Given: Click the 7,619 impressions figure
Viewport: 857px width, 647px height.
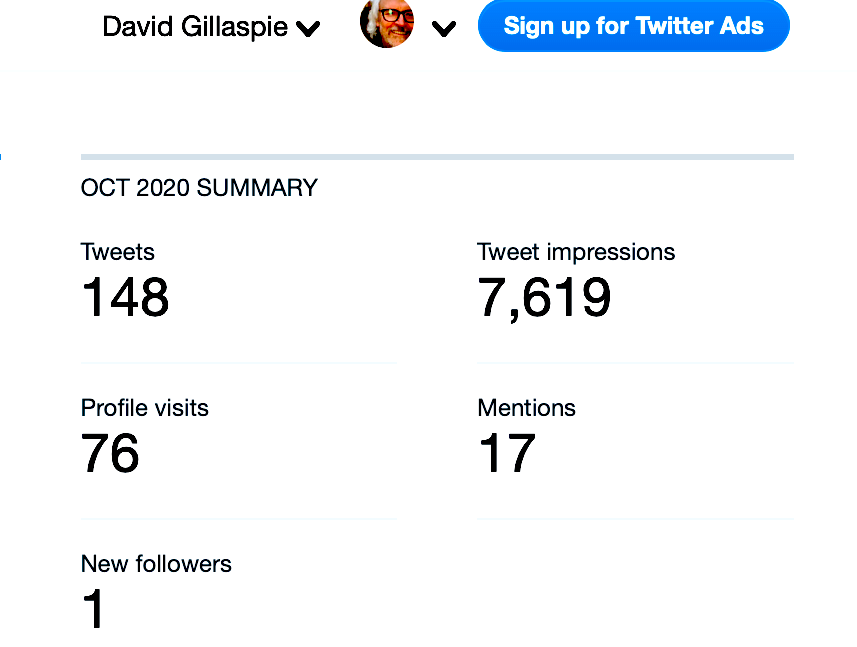Looking at the screenshot, I should pyautogui.click(x=544, y=298).
